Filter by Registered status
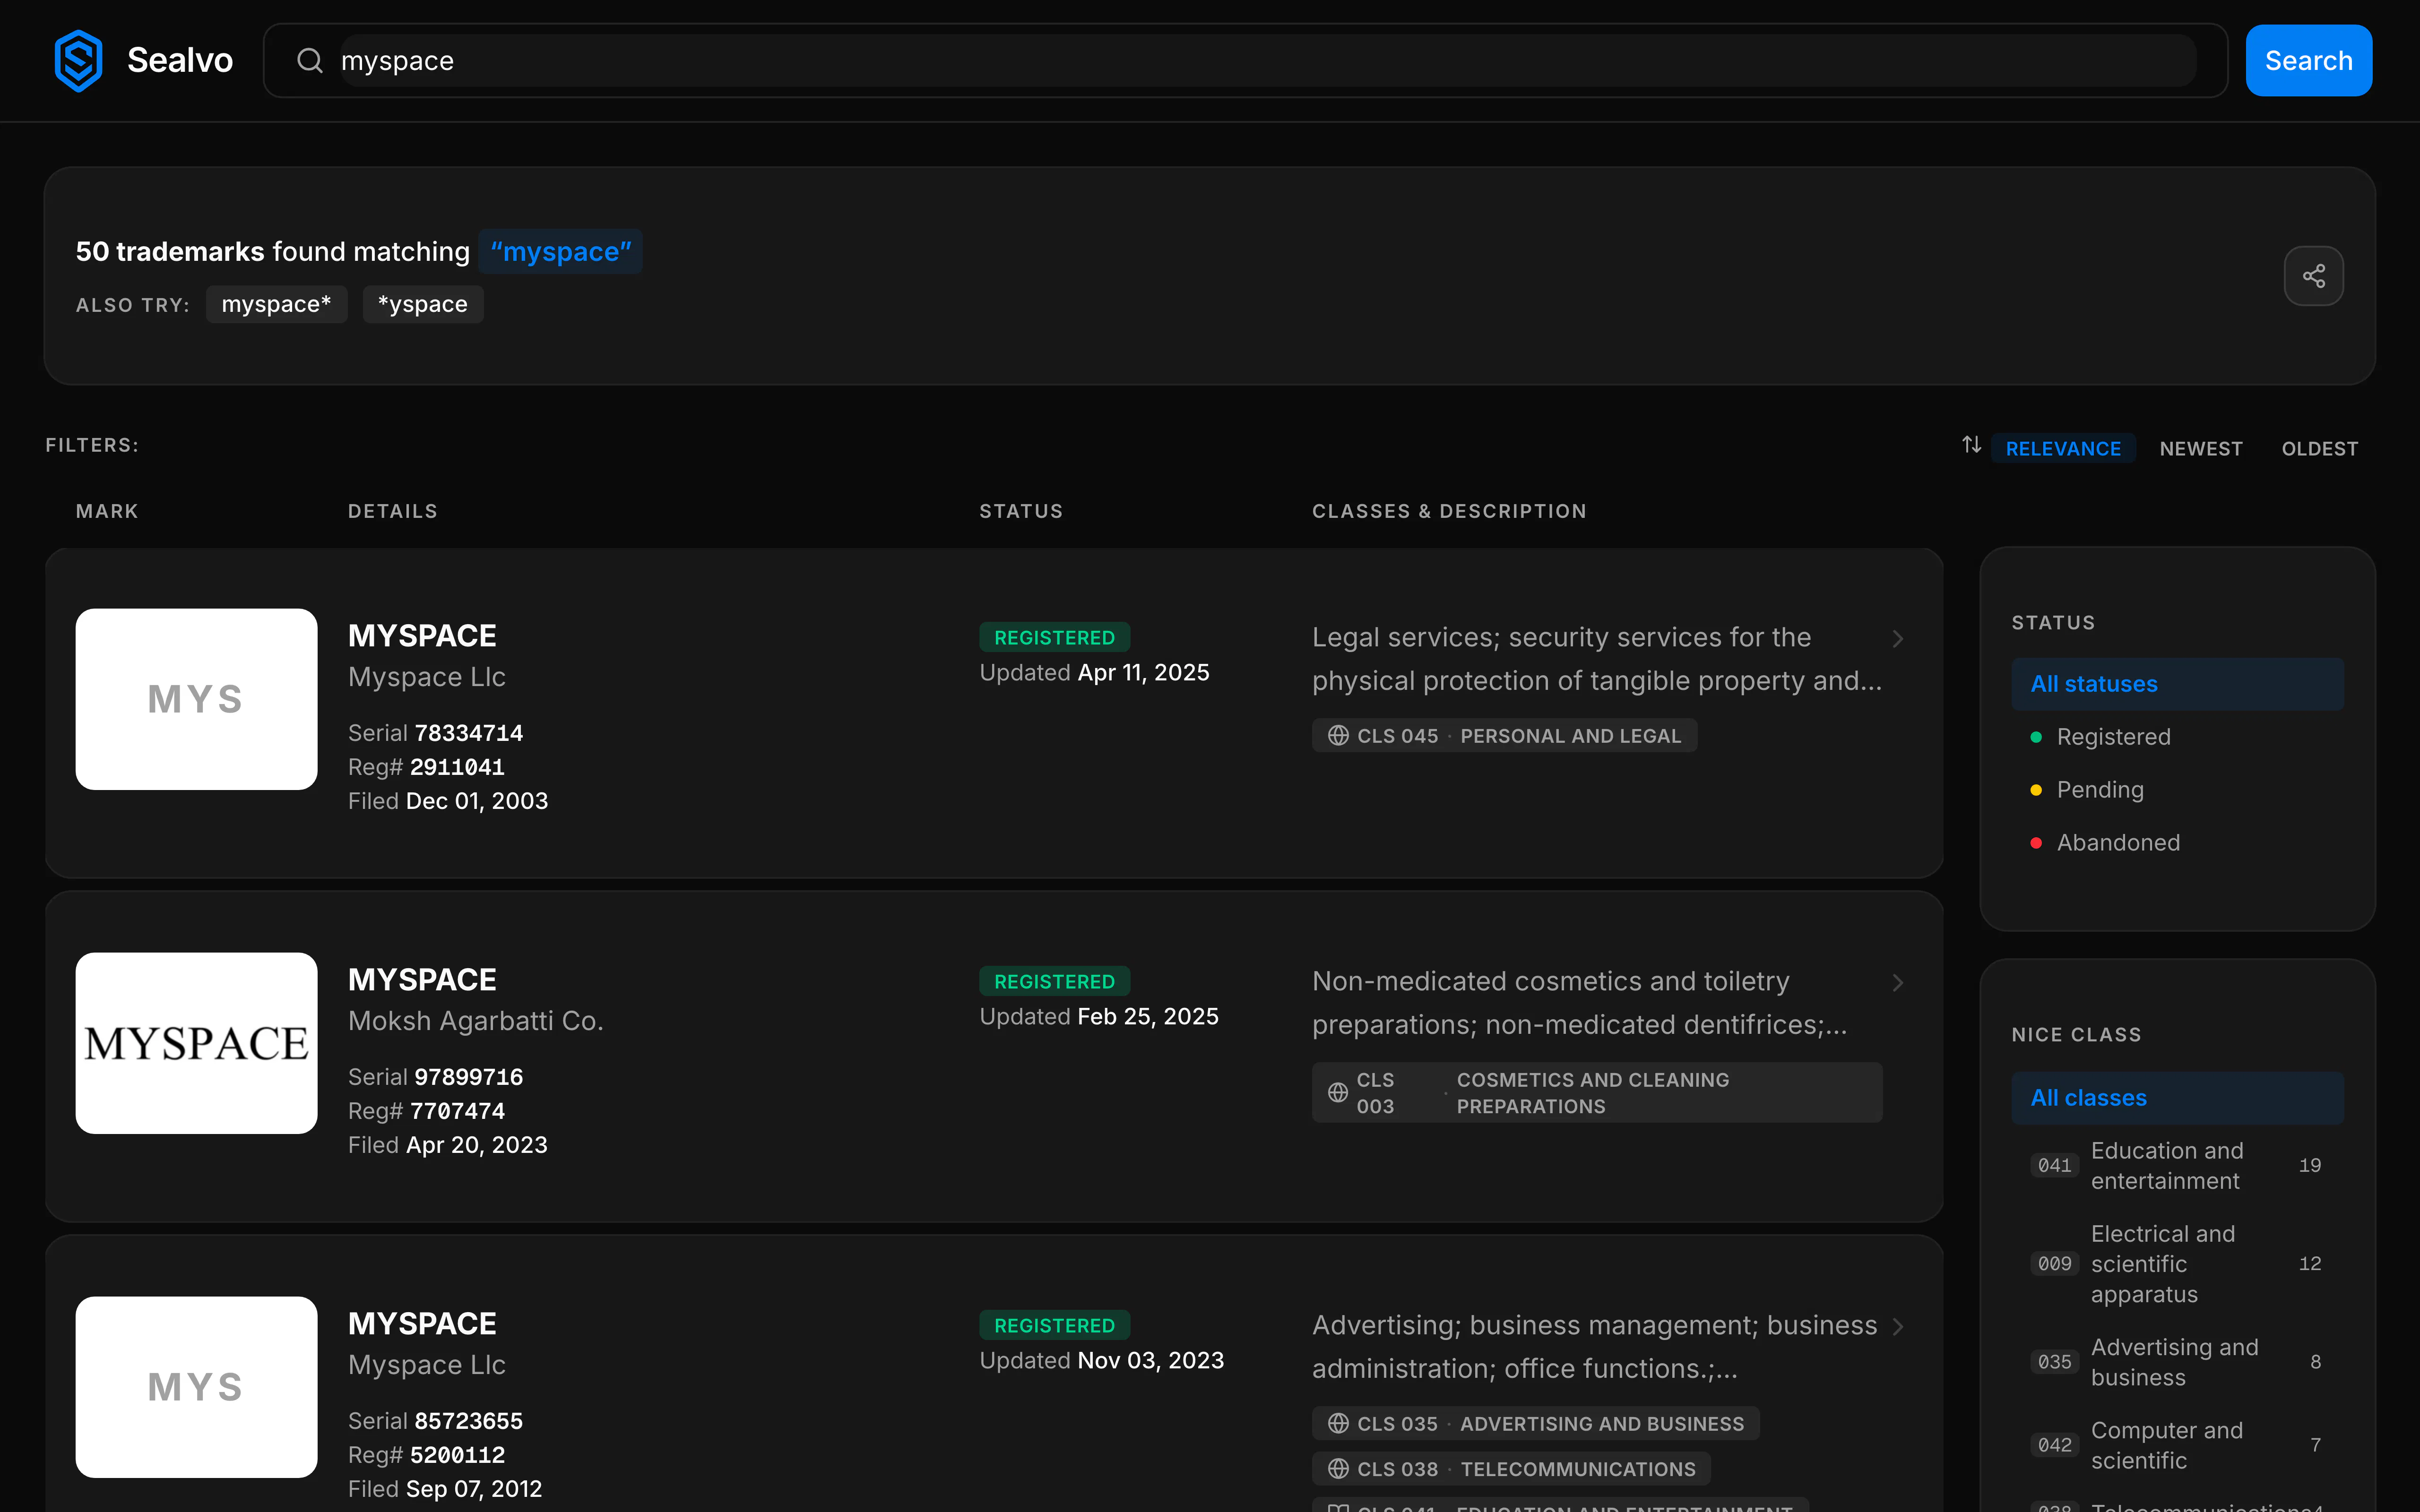 pos(2177,737)
